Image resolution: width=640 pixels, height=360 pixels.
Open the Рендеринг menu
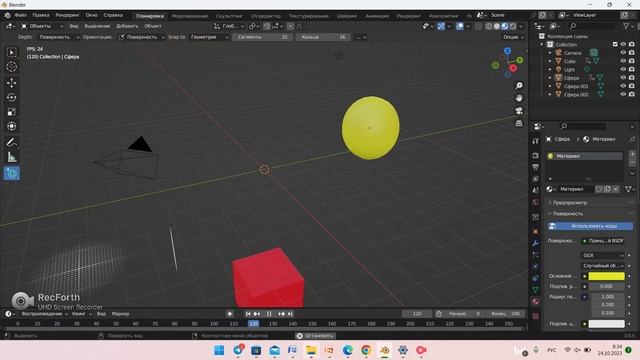coord(67,15)
